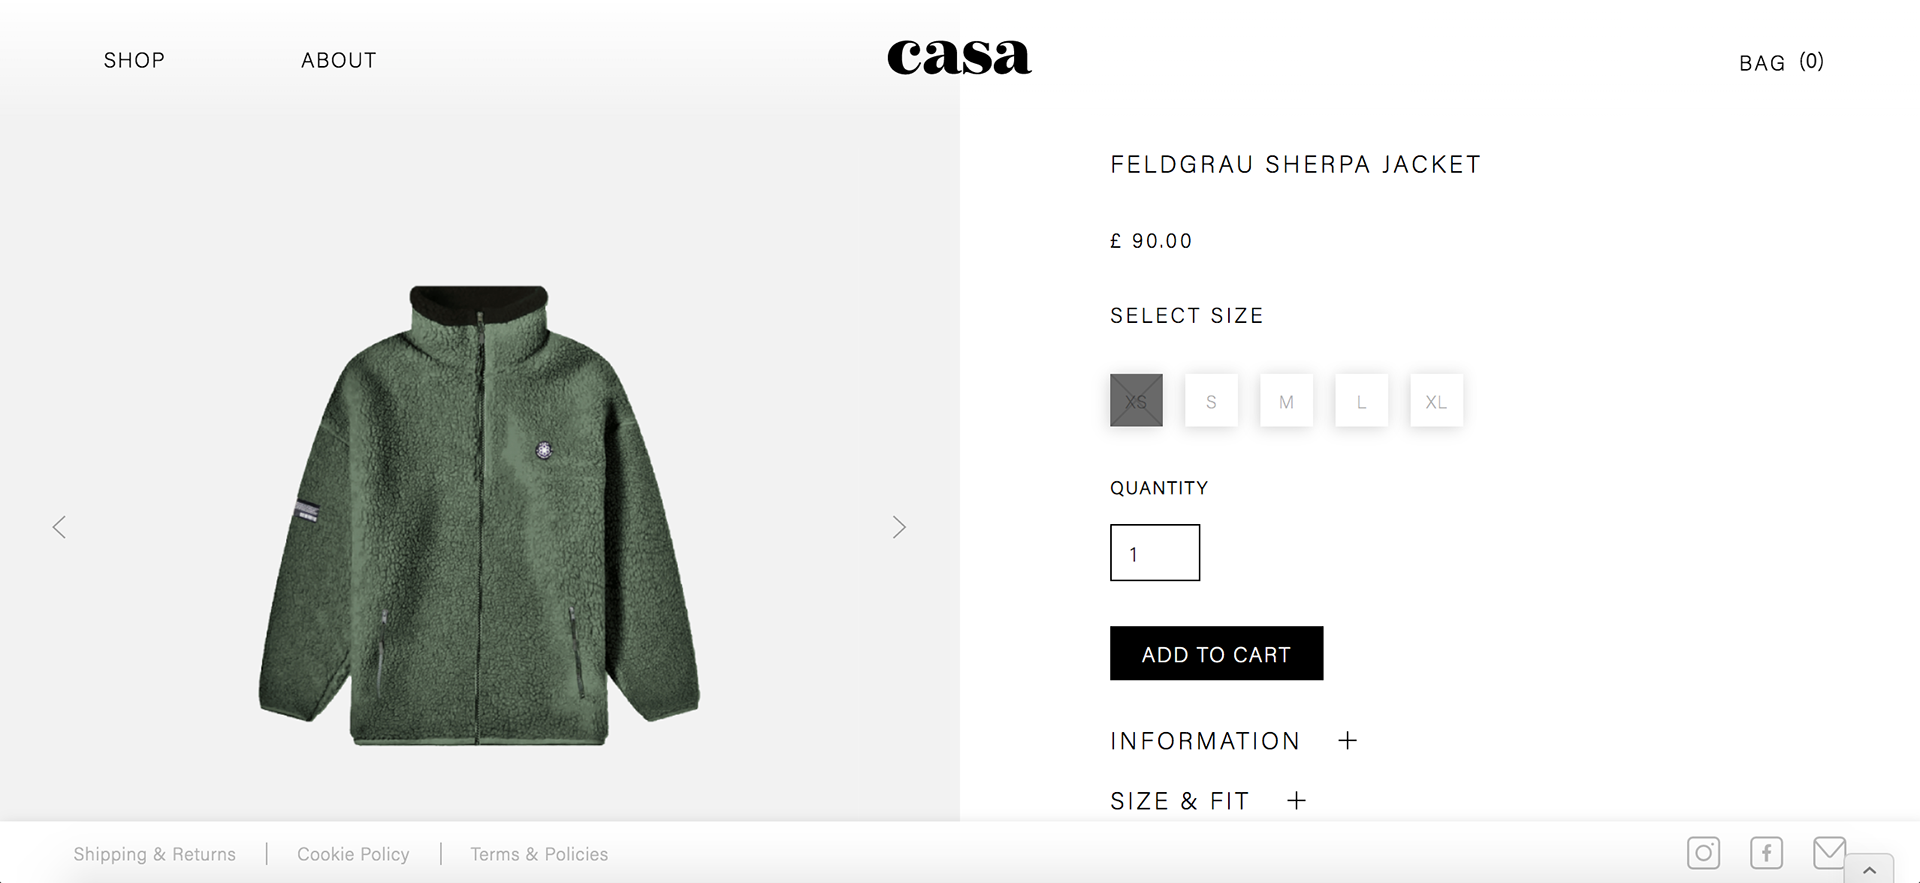Expand the Information section label
The image size is (1920, 883).
tap(1205, 741)
